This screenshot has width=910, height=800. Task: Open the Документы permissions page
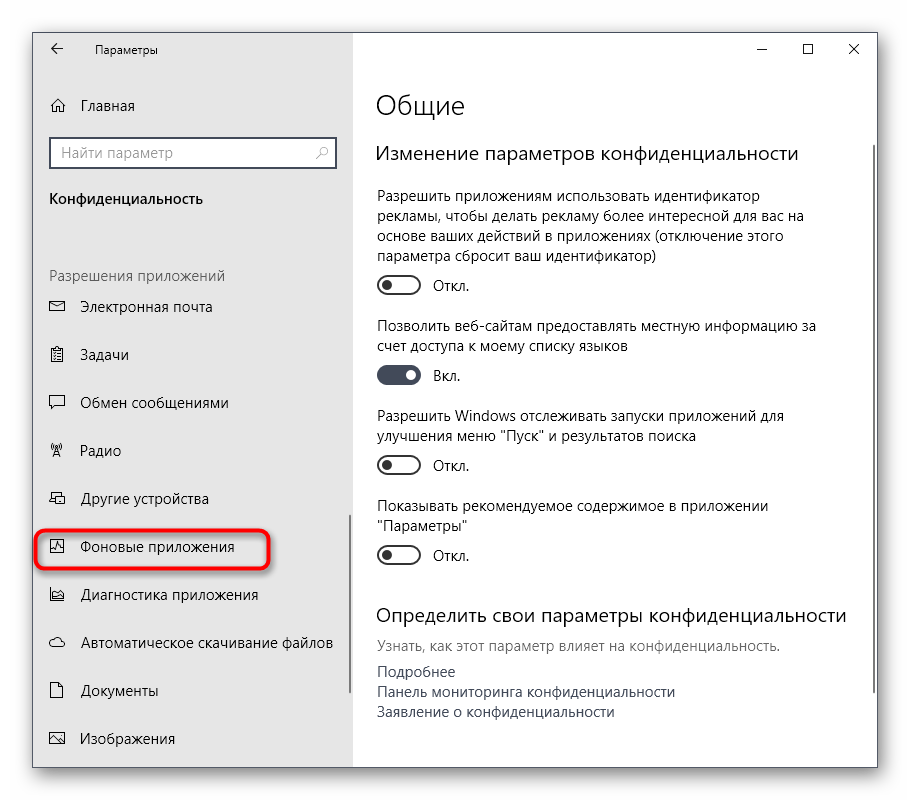[119, 691]
